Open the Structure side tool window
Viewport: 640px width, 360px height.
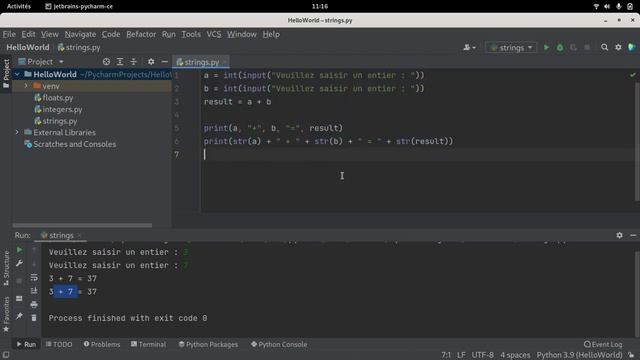click(6, 268)
